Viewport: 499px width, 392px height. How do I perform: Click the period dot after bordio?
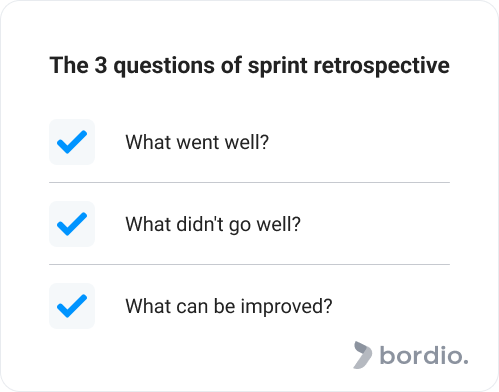(x=465, y=362)
